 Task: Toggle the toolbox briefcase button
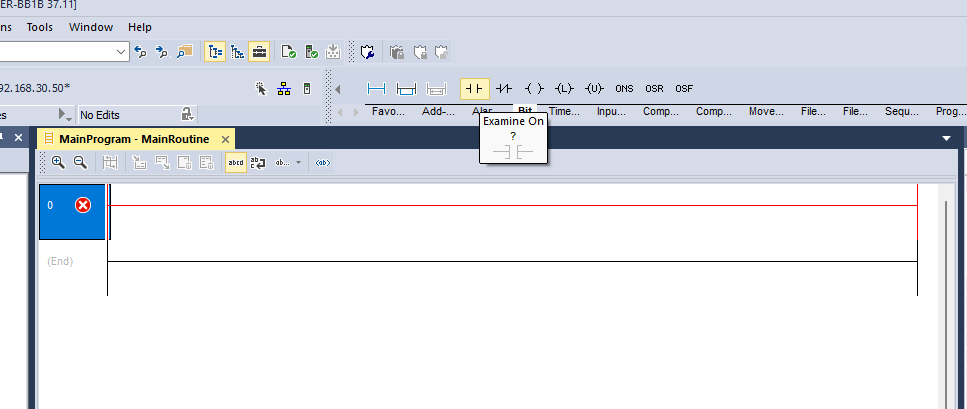(x=259, y=51)
